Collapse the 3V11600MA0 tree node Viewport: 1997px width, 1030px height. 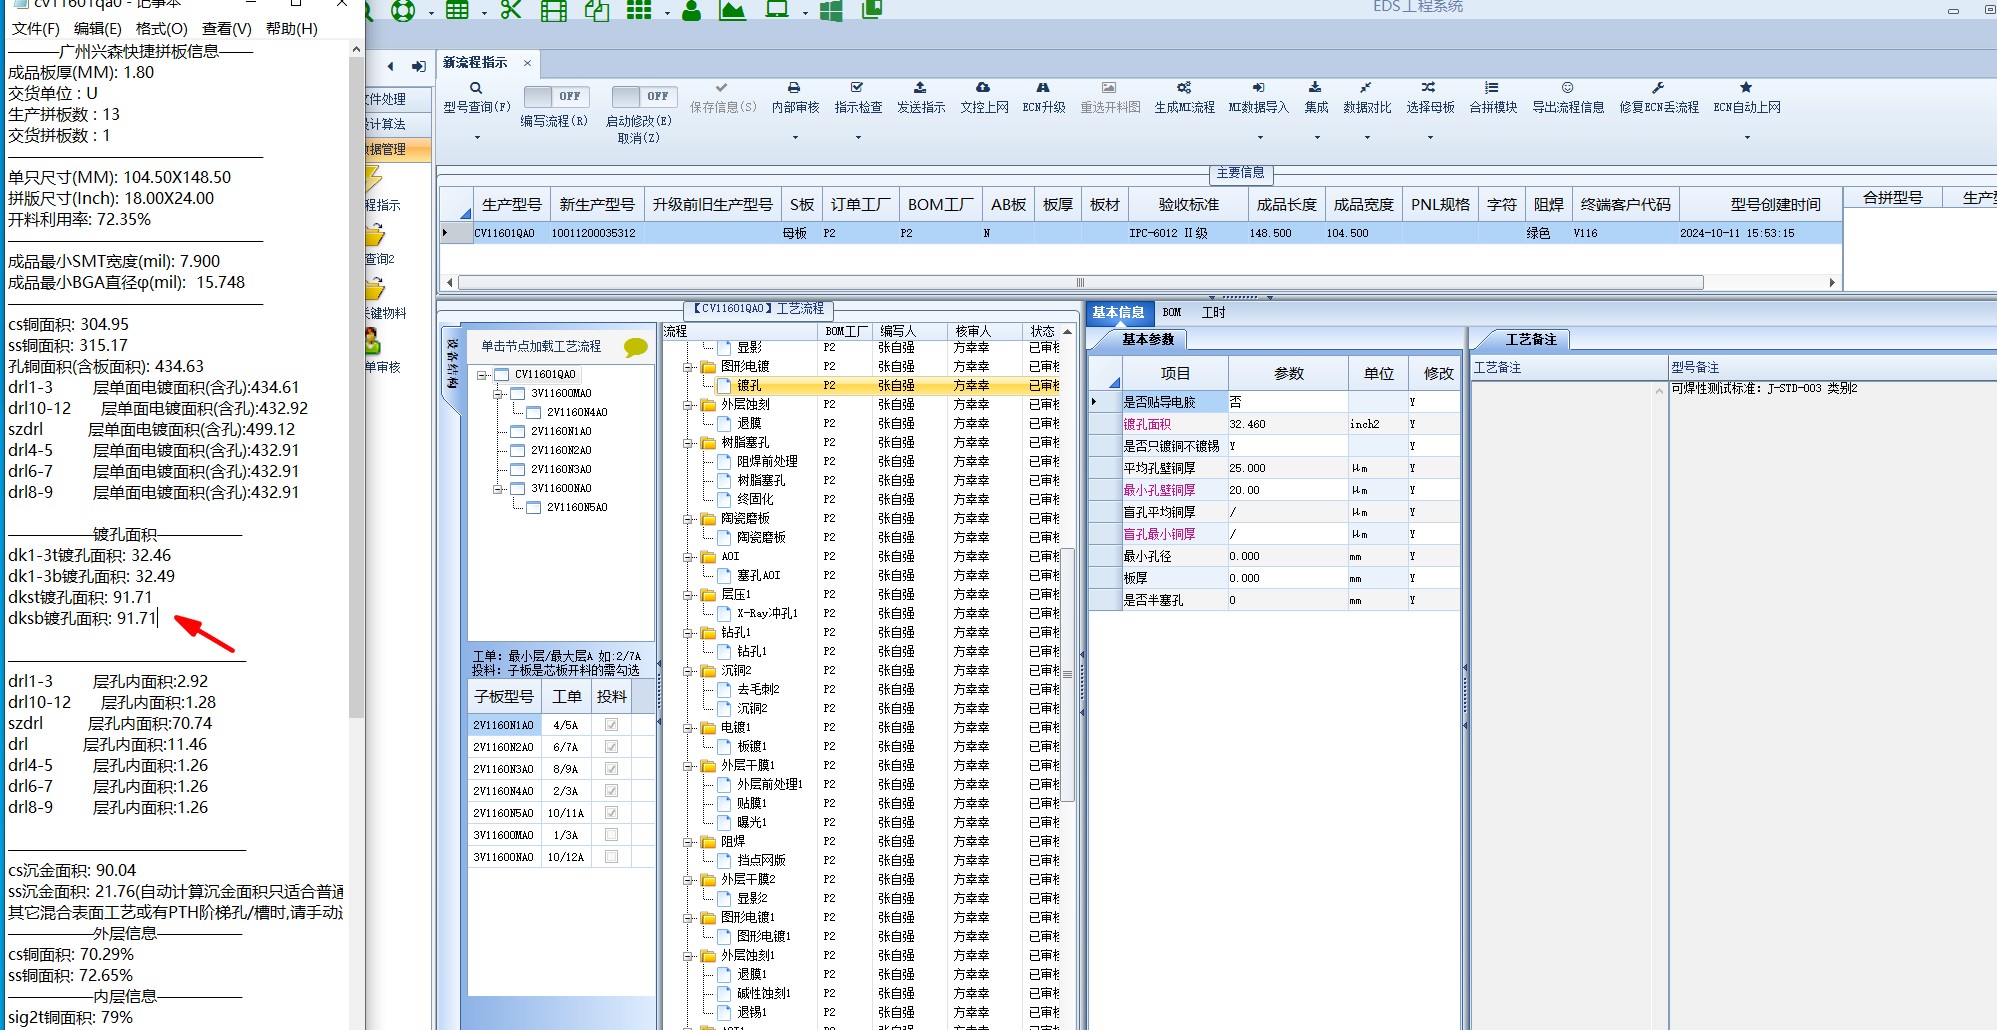[498, 394]
